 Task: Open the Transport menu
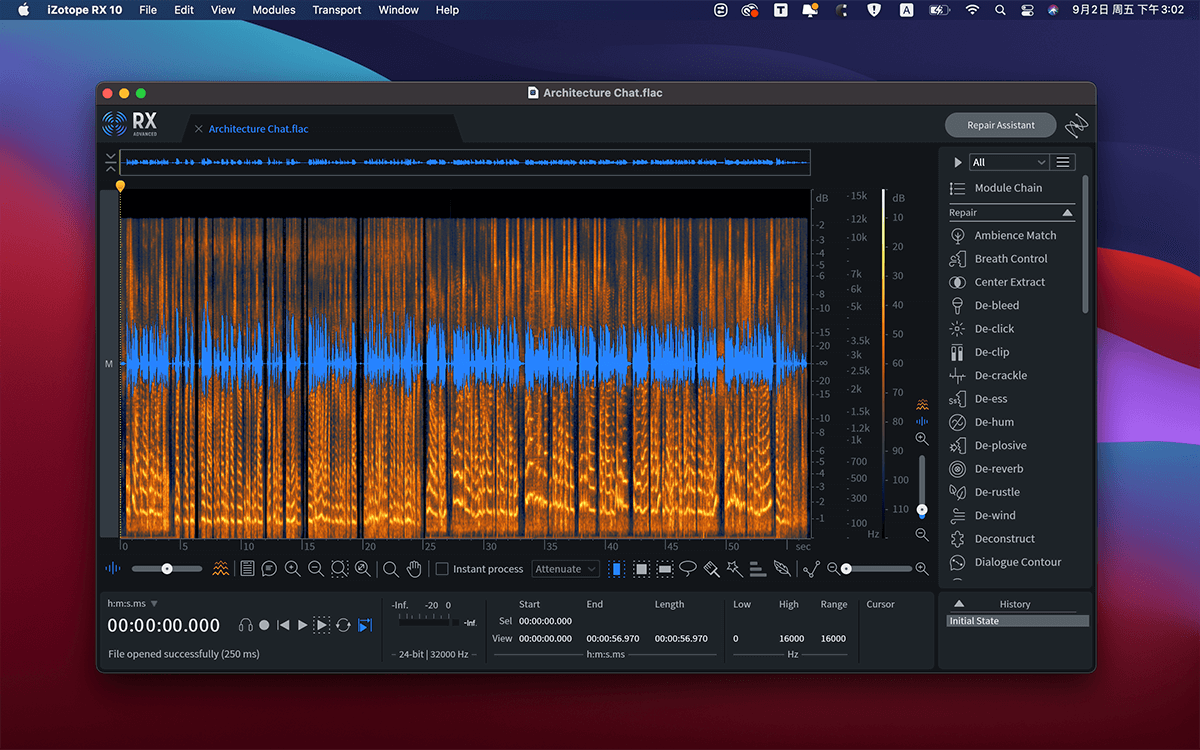337,10
